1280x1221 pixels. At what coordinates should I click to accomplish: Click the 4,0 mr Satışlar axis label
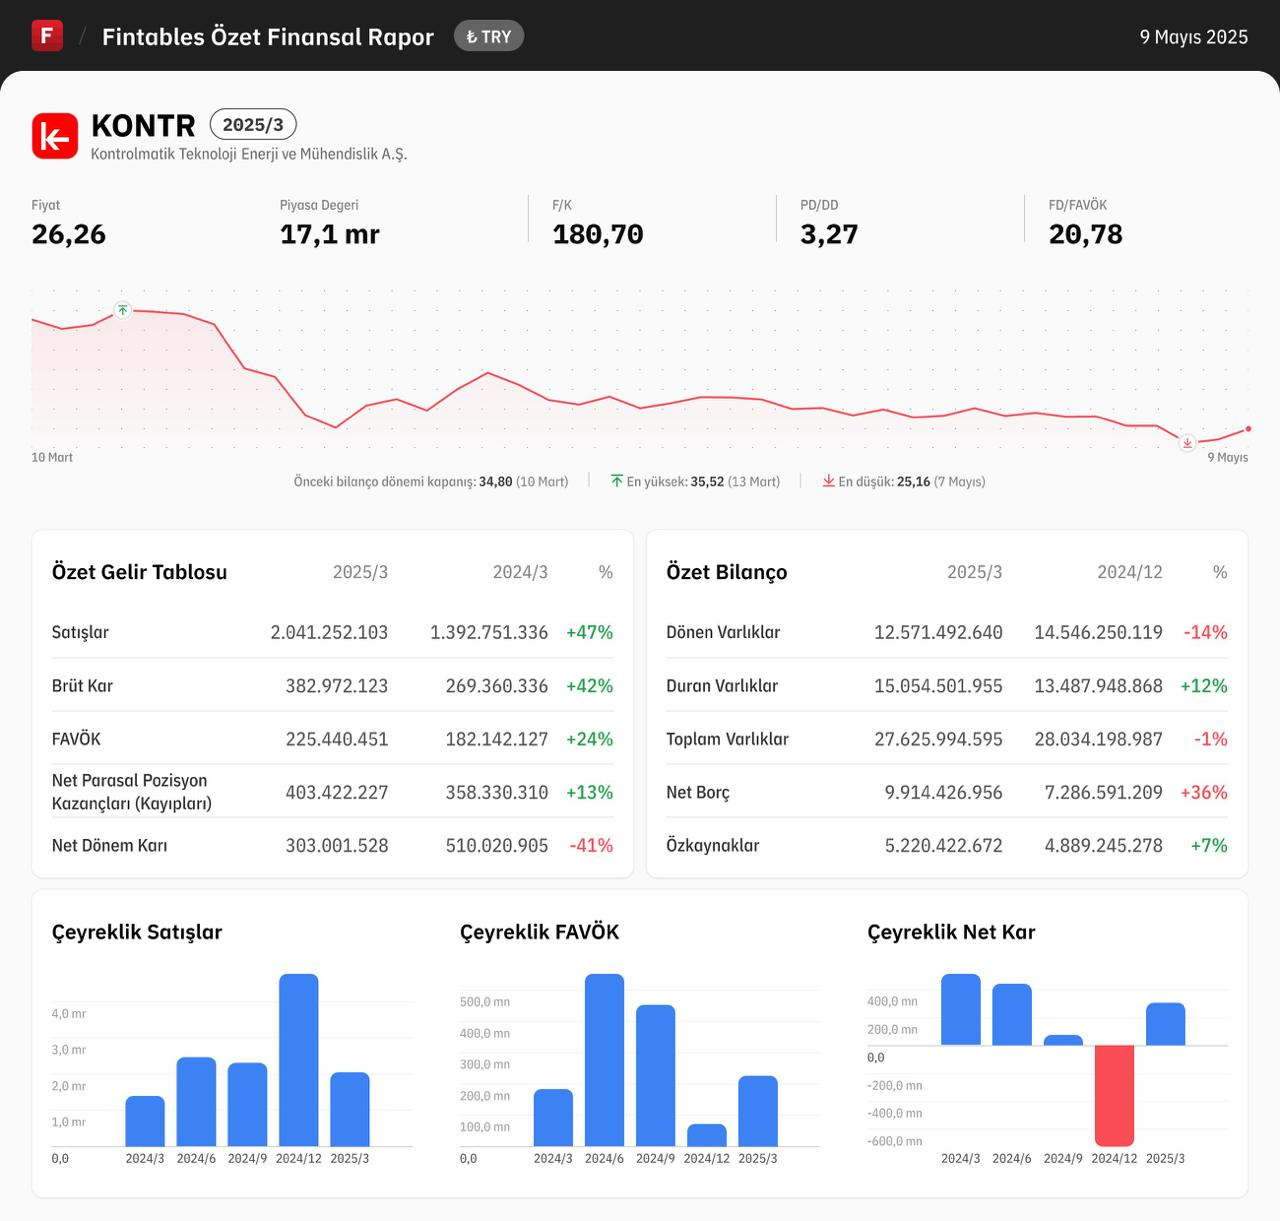click(x=69, y=1013)
